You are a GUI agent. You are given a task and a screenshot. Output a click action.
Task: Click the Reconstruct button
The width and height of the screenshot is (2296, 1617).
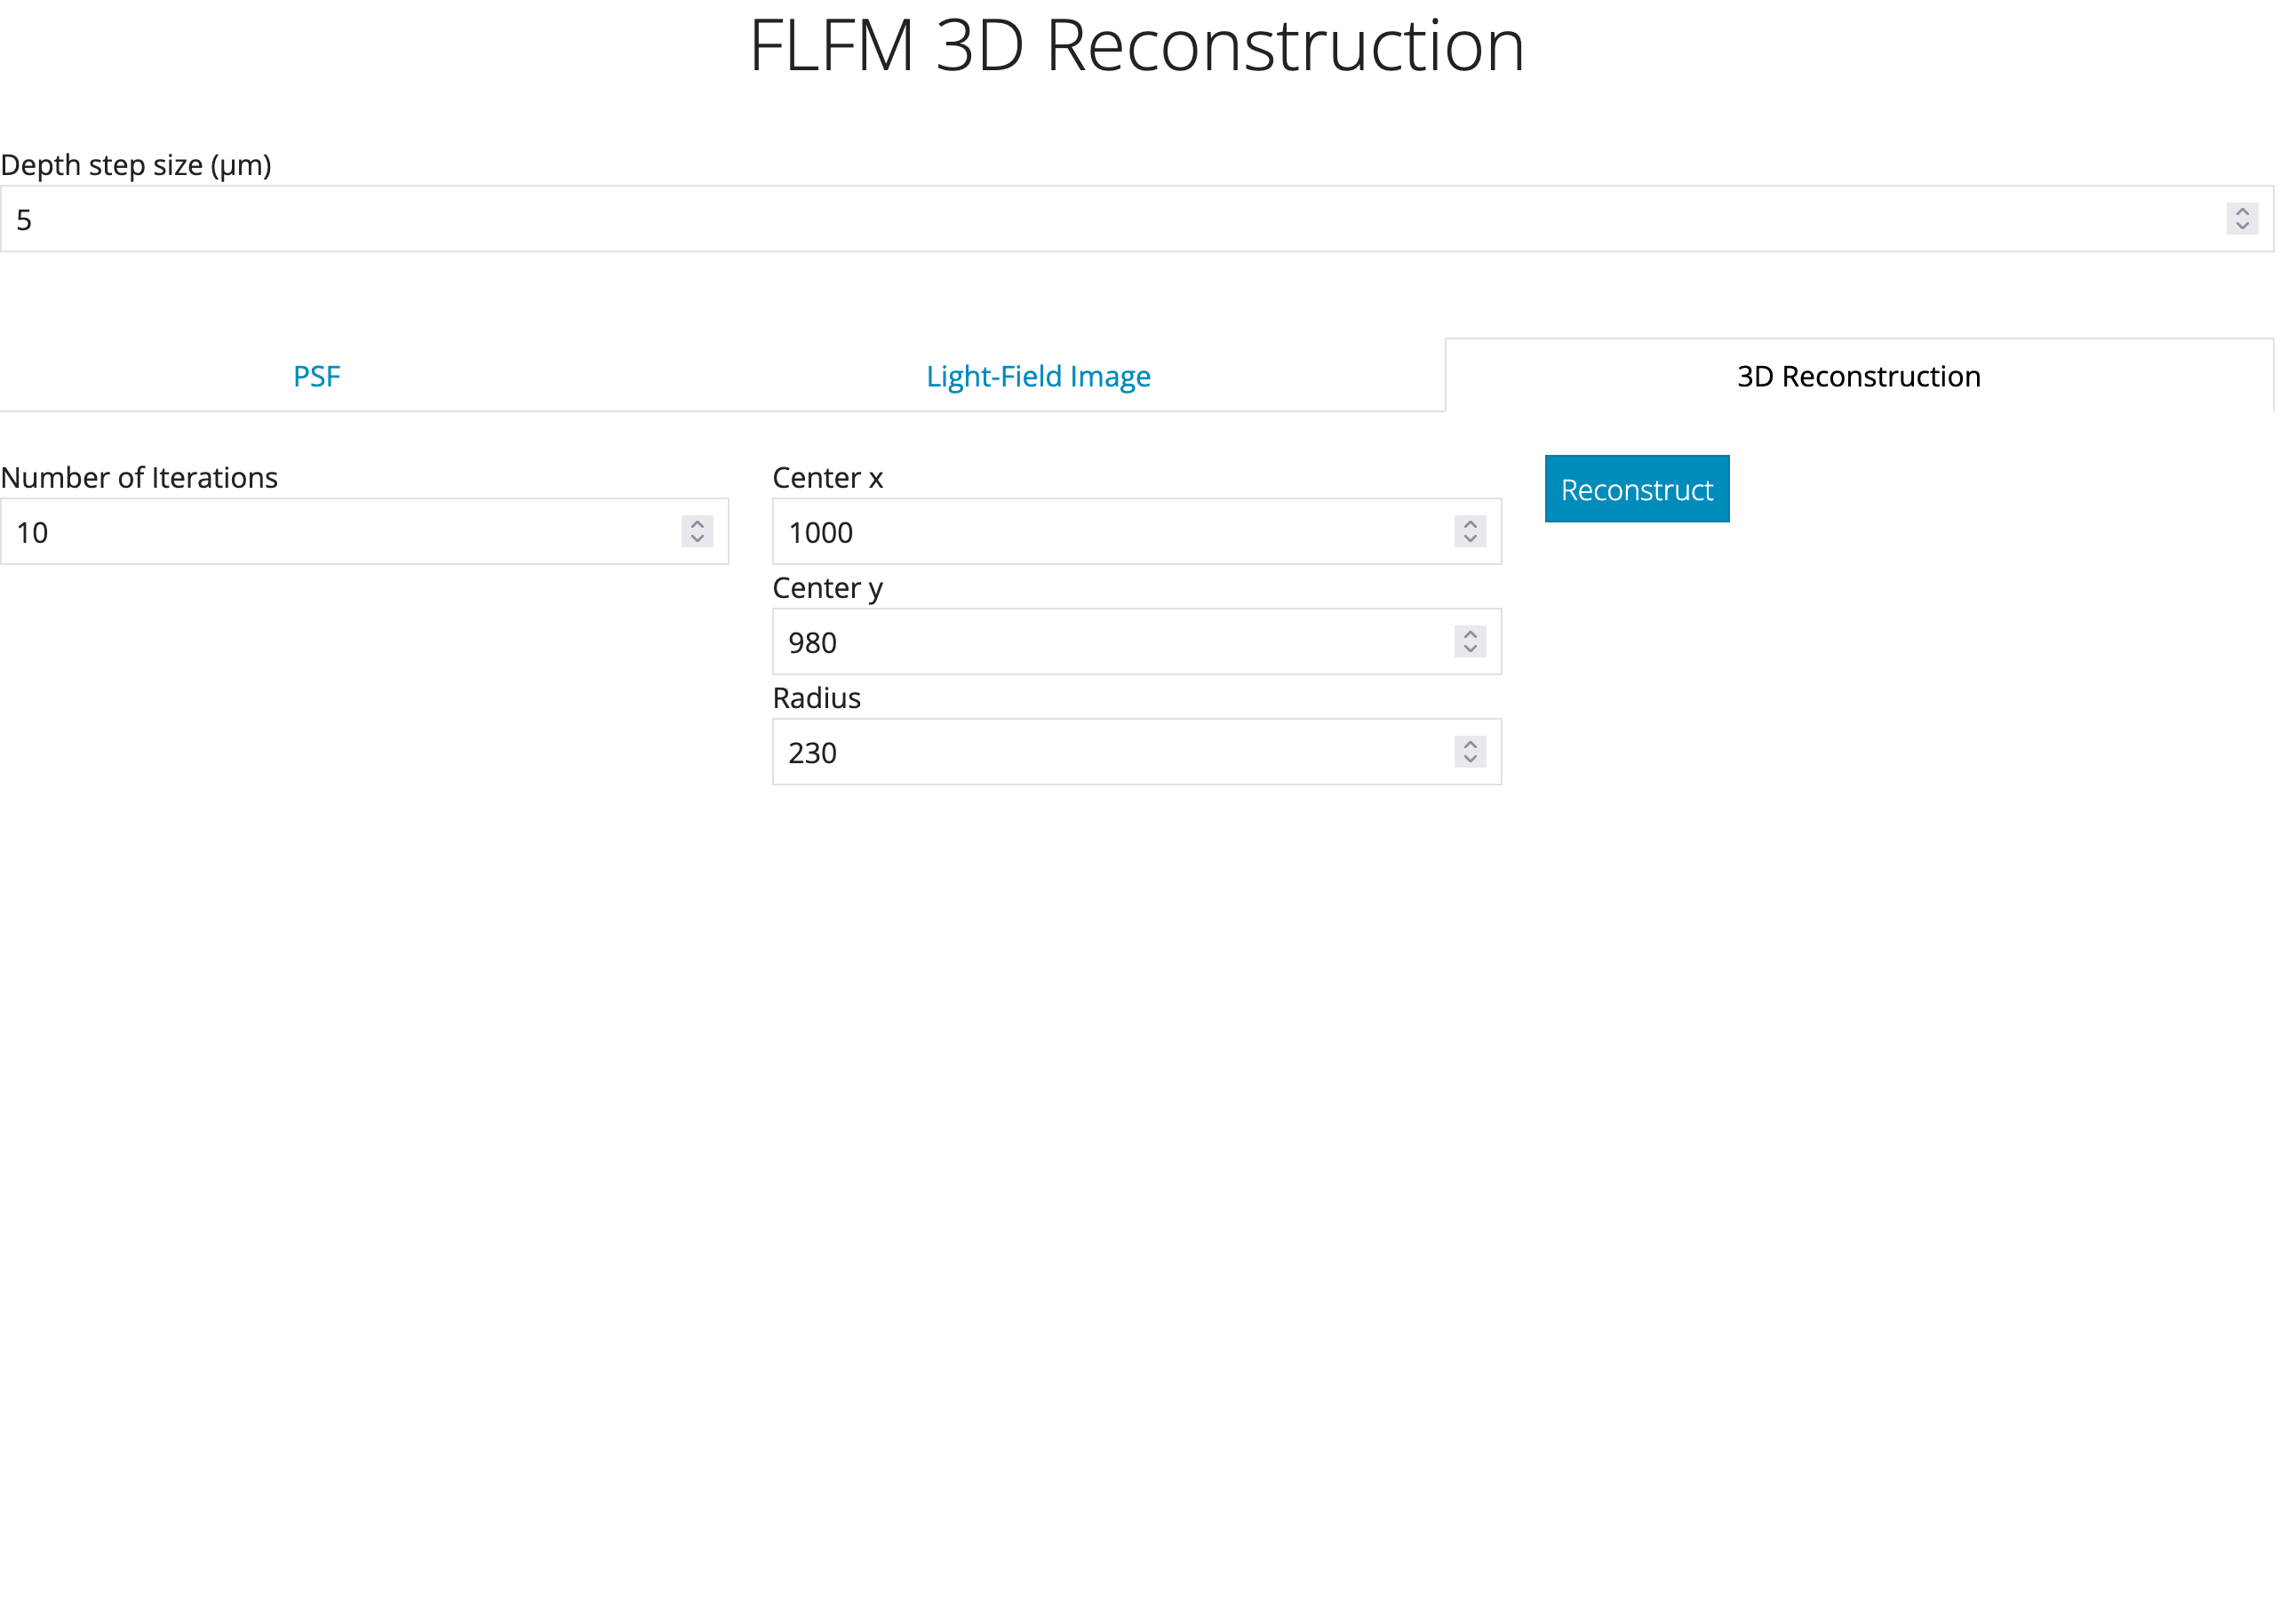click(1637, 489)
